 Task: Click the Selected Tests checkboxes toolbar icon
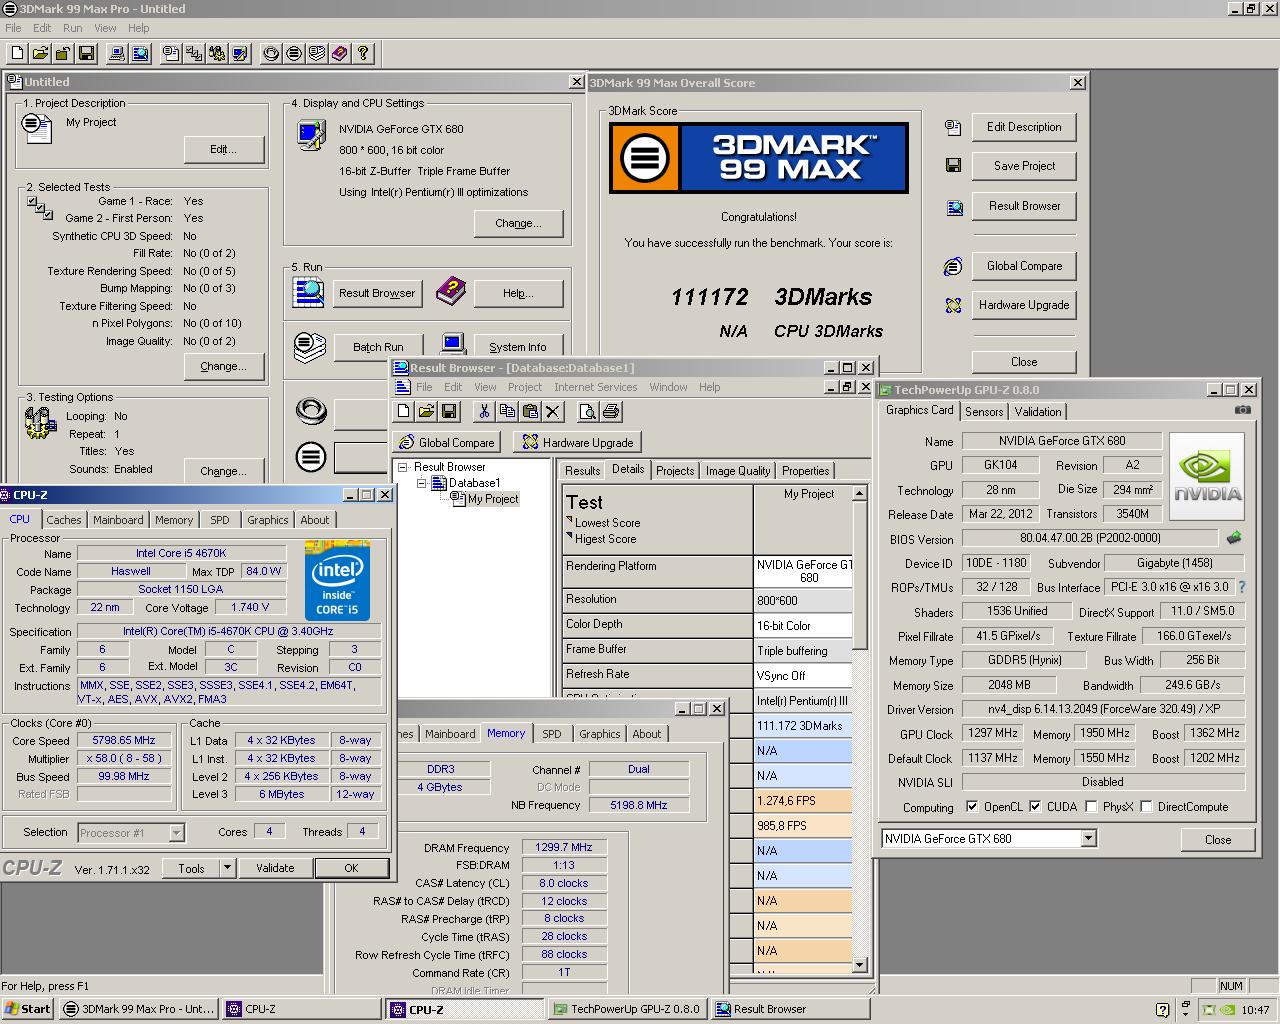[194, 53]
